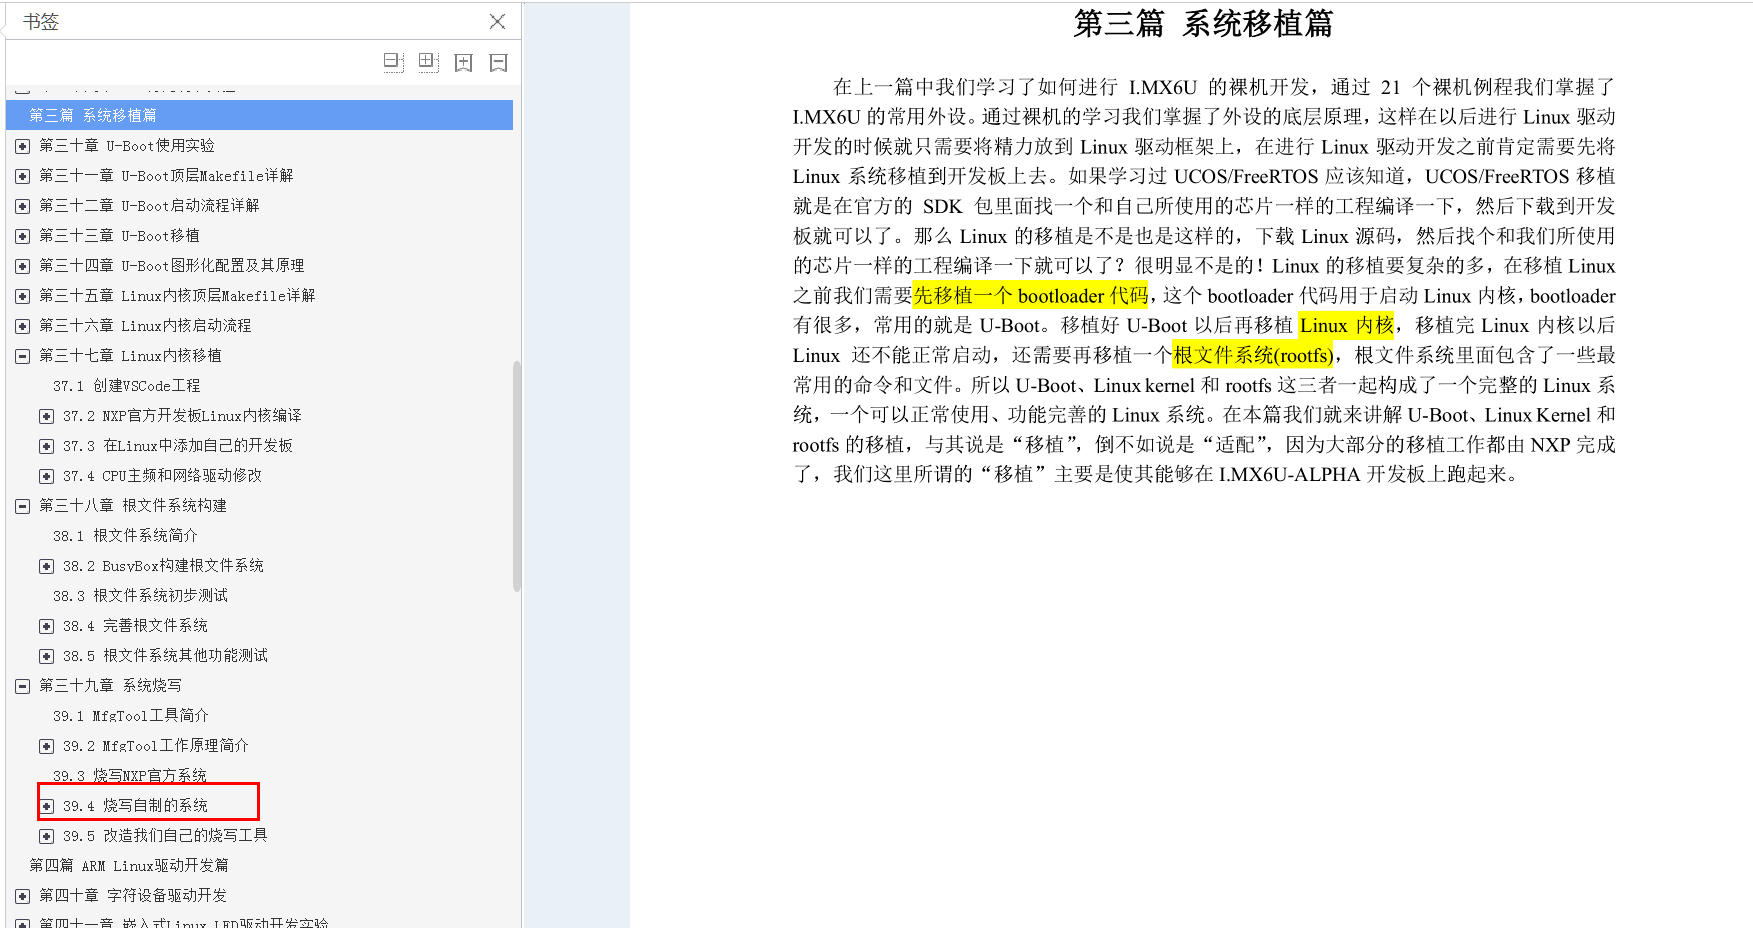The image size is (1753, 928).
Task: Close the 书签 bookmarks panel
Action: coord(497,21)
